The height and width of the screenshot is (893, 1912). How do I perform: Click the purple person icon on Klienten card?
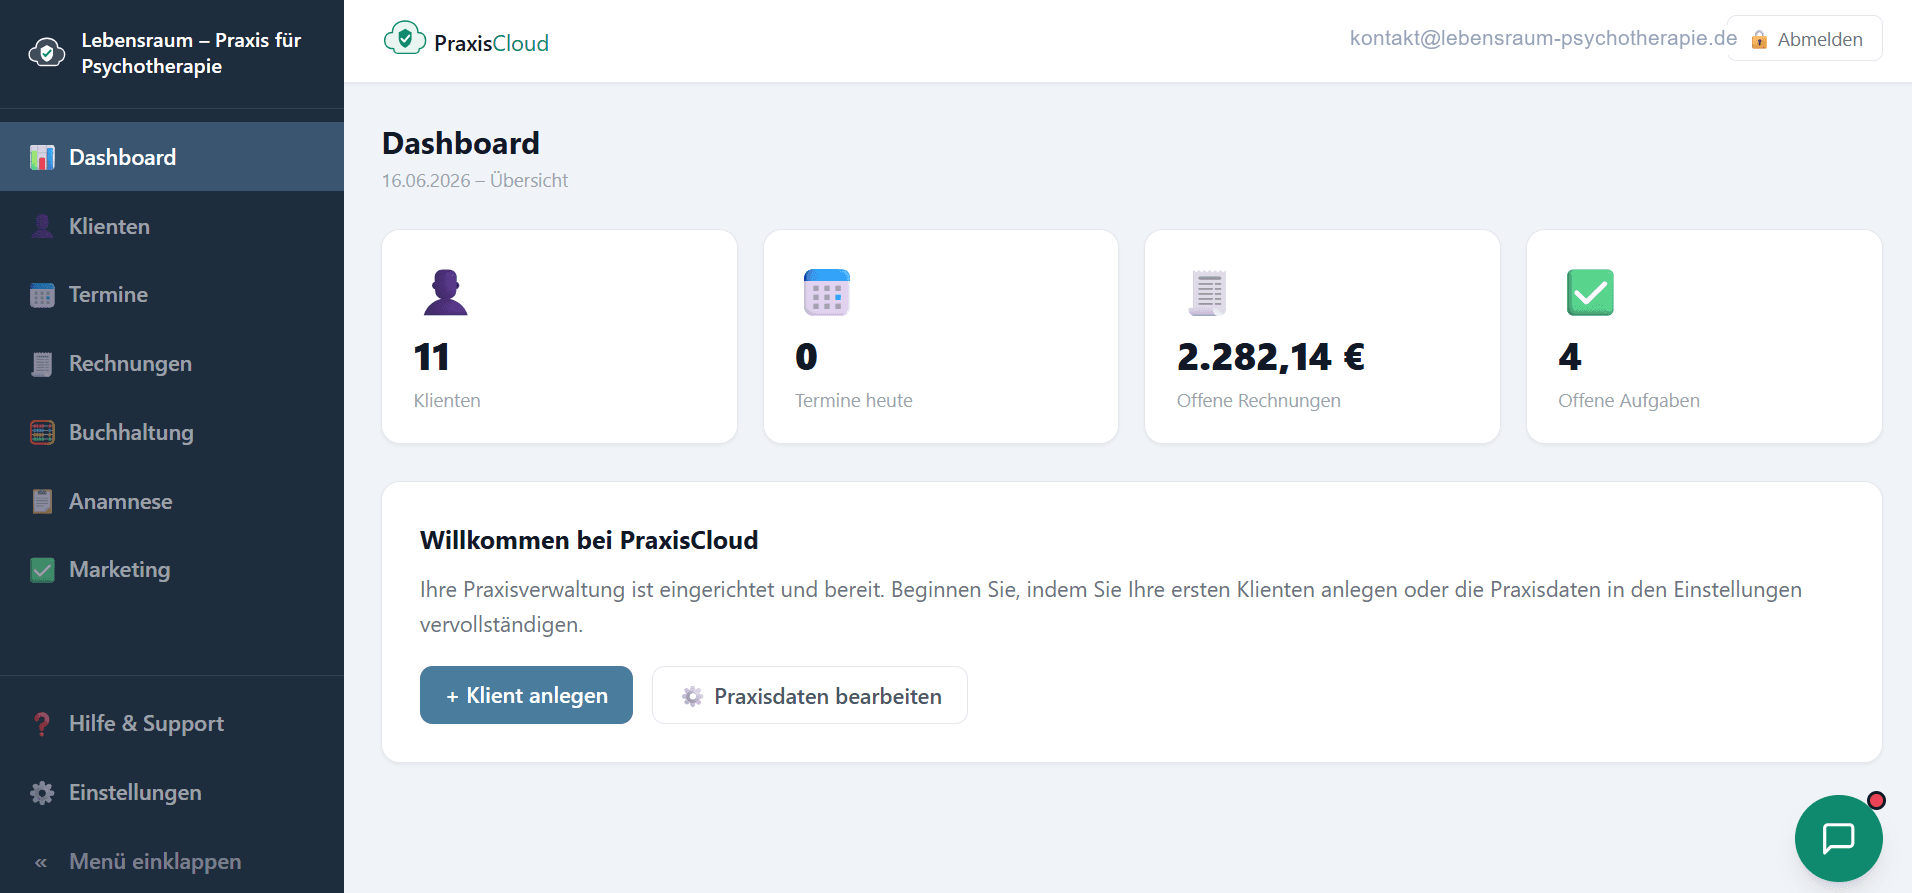pyautogui.click(x=446, y=292)
